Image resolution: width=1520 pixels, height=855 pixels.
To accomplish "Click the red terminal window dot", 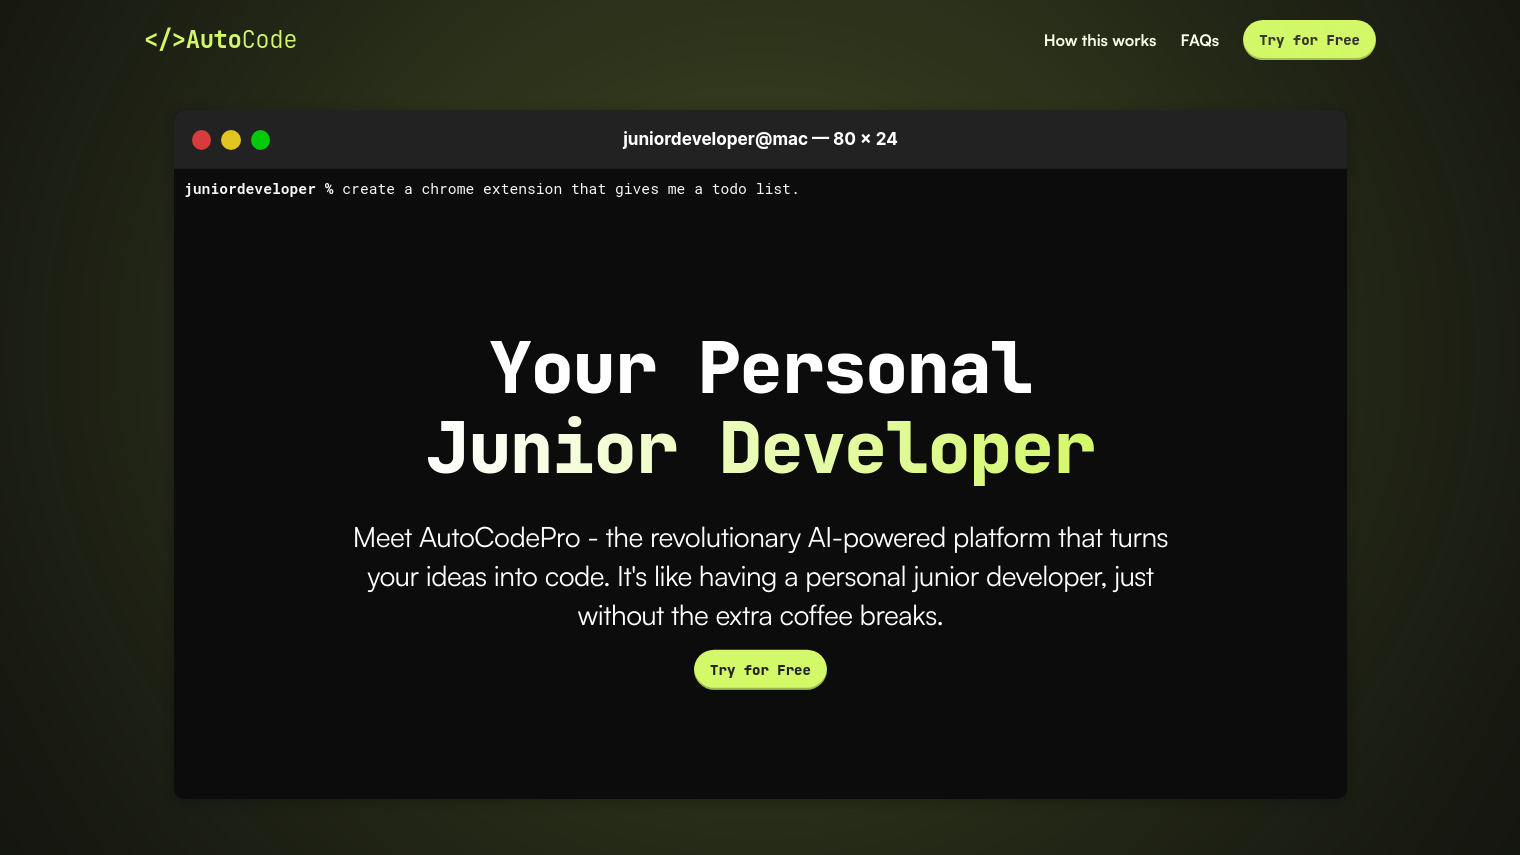I will pos(201,140).
